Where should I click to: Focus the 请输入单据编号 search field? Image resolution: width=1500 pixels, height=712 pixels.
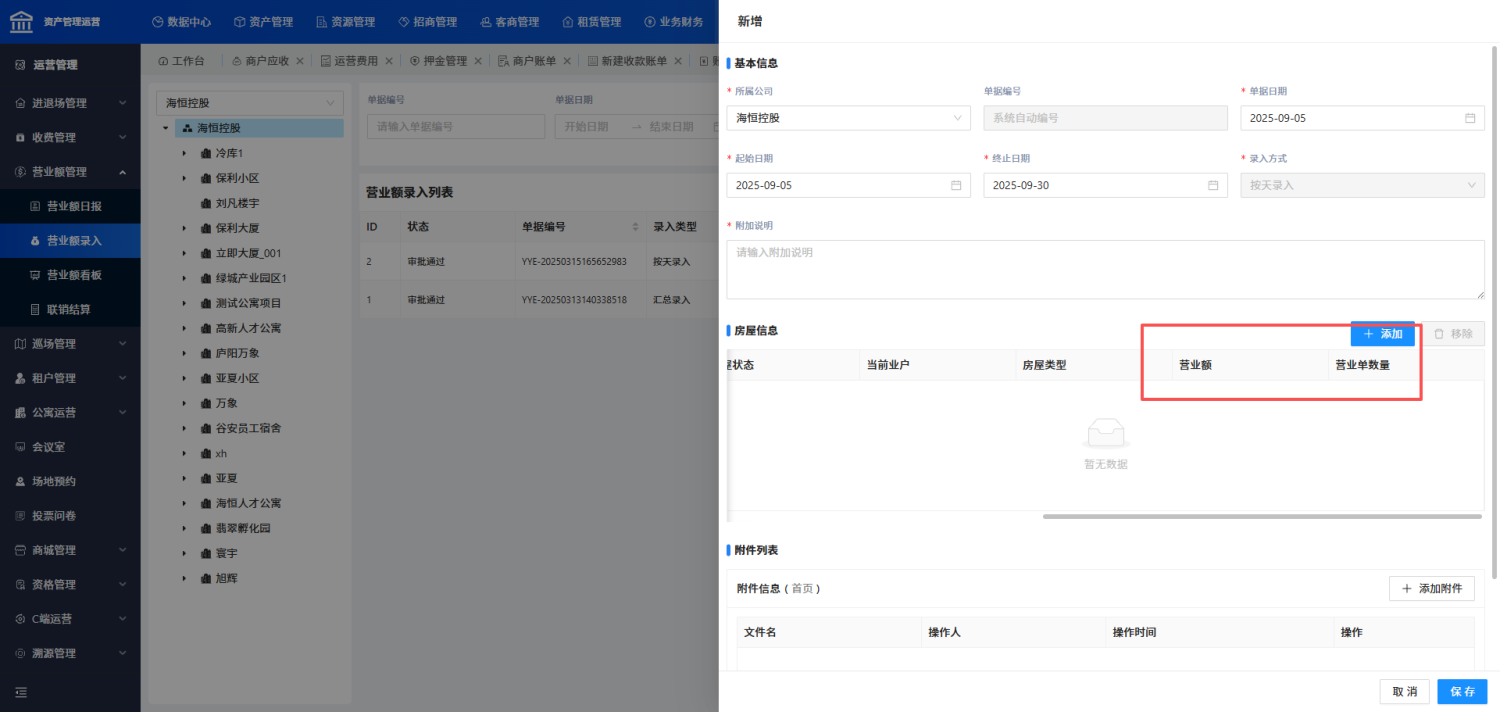(456, 127)
